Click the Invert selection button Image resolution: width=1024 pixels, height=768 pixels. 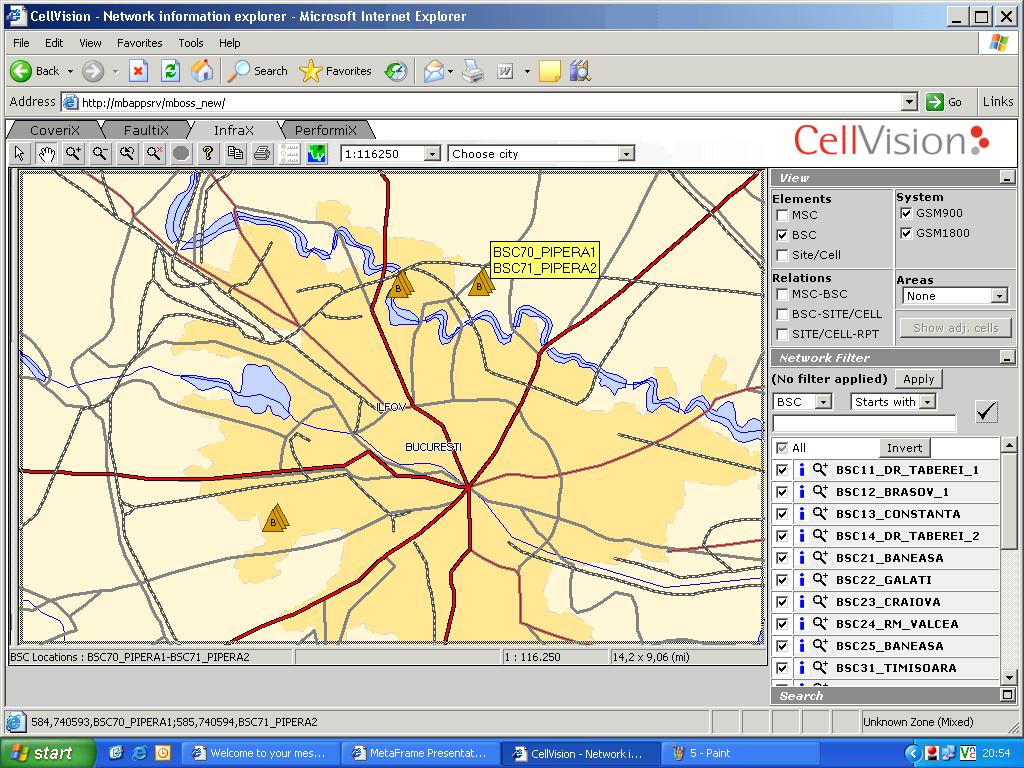pyautogui.click(x=904, y=448)
